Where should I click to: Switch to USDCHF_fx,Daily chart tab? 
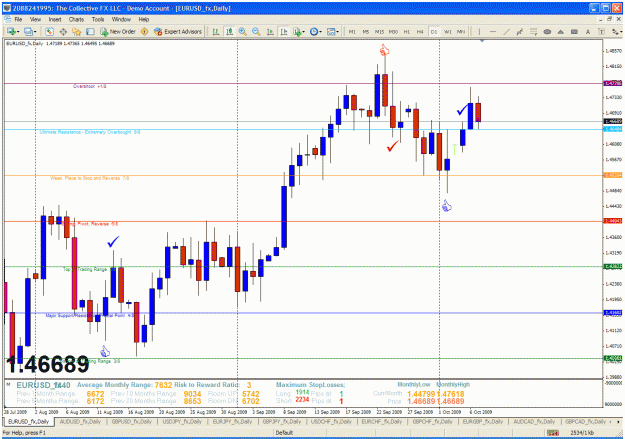[331, 421]
